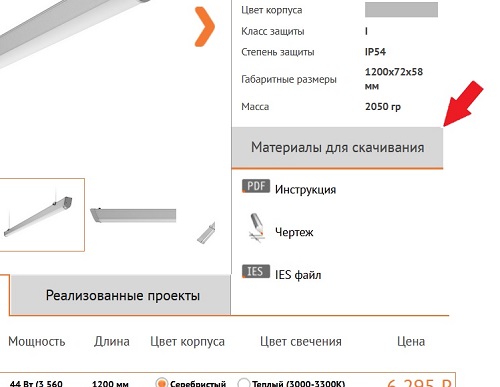Click the orange next-image chevron arrow

tap(205, 26)
